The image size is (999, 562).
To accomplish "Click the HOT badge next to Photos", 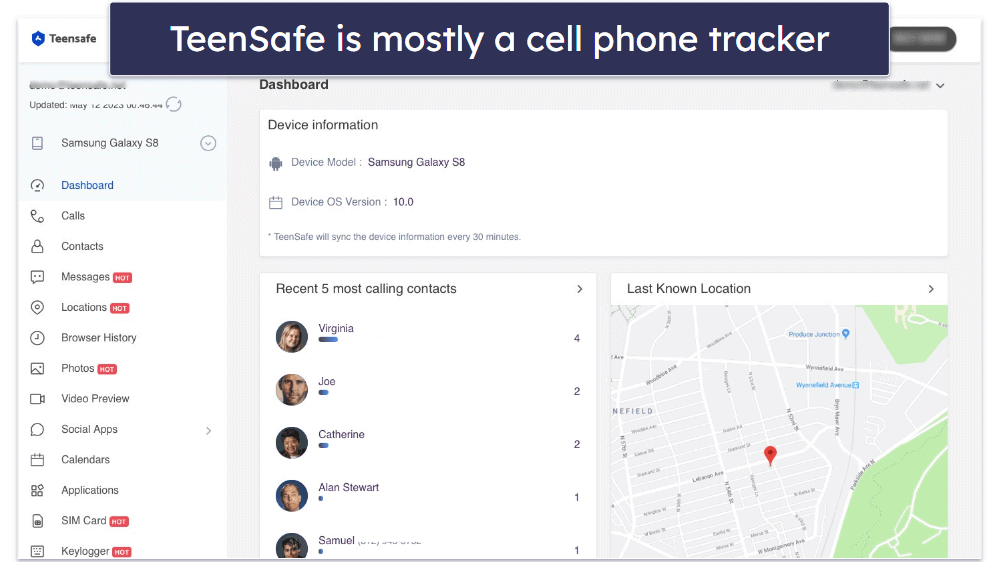I will tap(108, 369).
